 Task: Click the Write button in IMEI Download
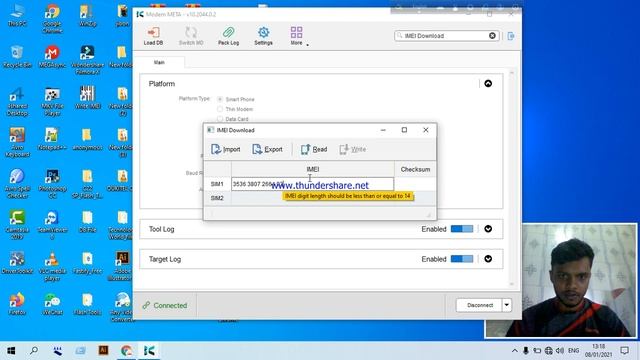[x=353, y=149]
